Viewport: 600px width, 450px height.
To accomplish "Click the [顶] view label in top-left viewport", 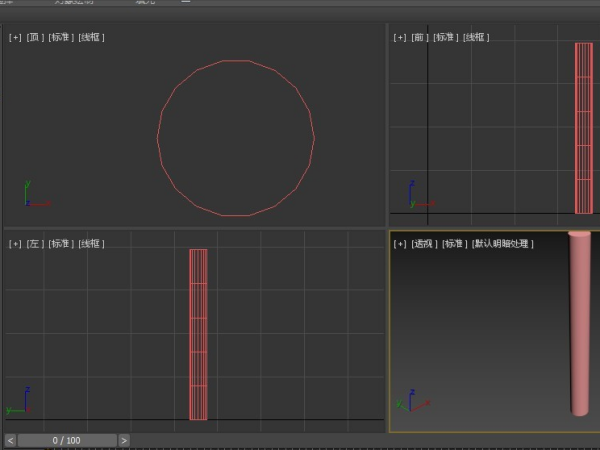I will (x=35, y=37).
